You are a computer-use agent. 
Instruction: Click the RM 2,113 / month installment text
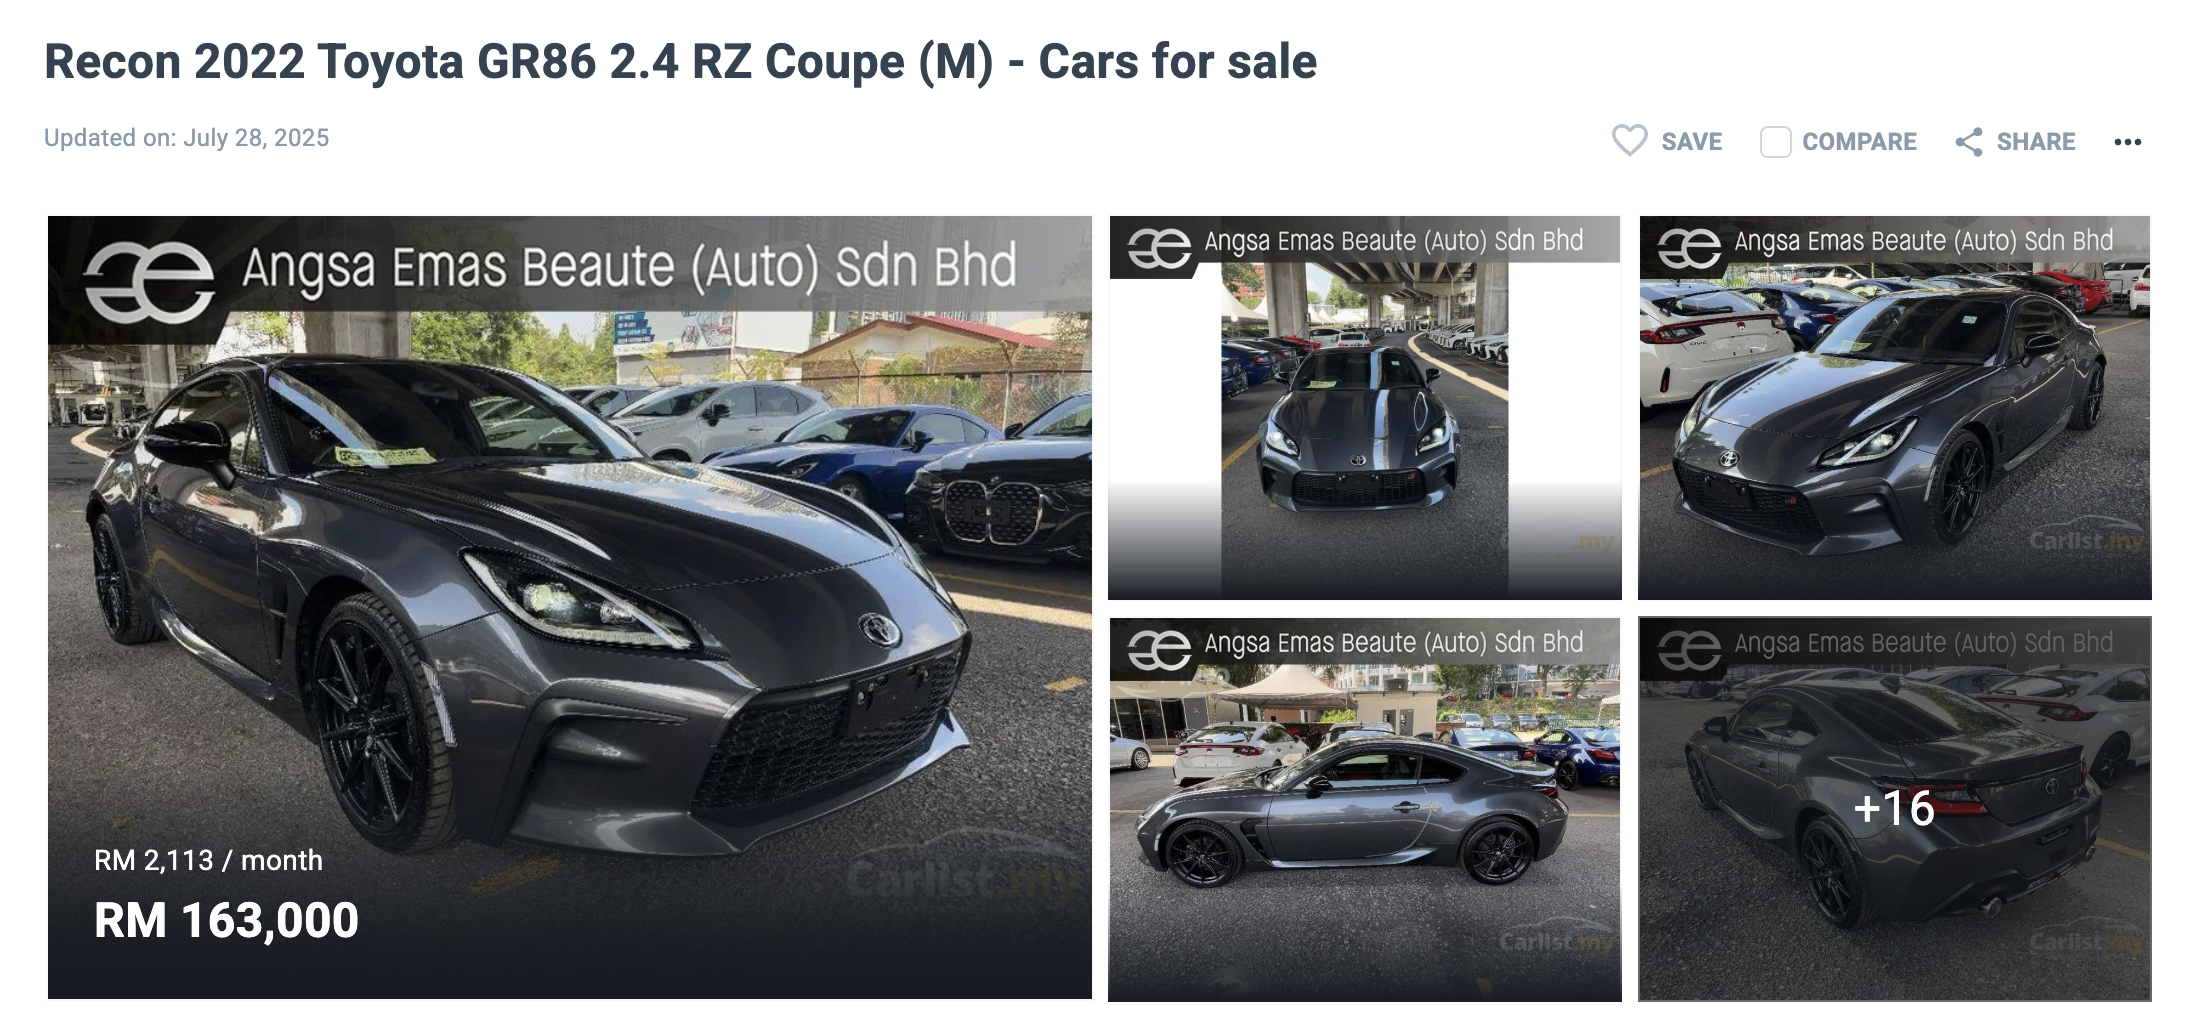208,860
